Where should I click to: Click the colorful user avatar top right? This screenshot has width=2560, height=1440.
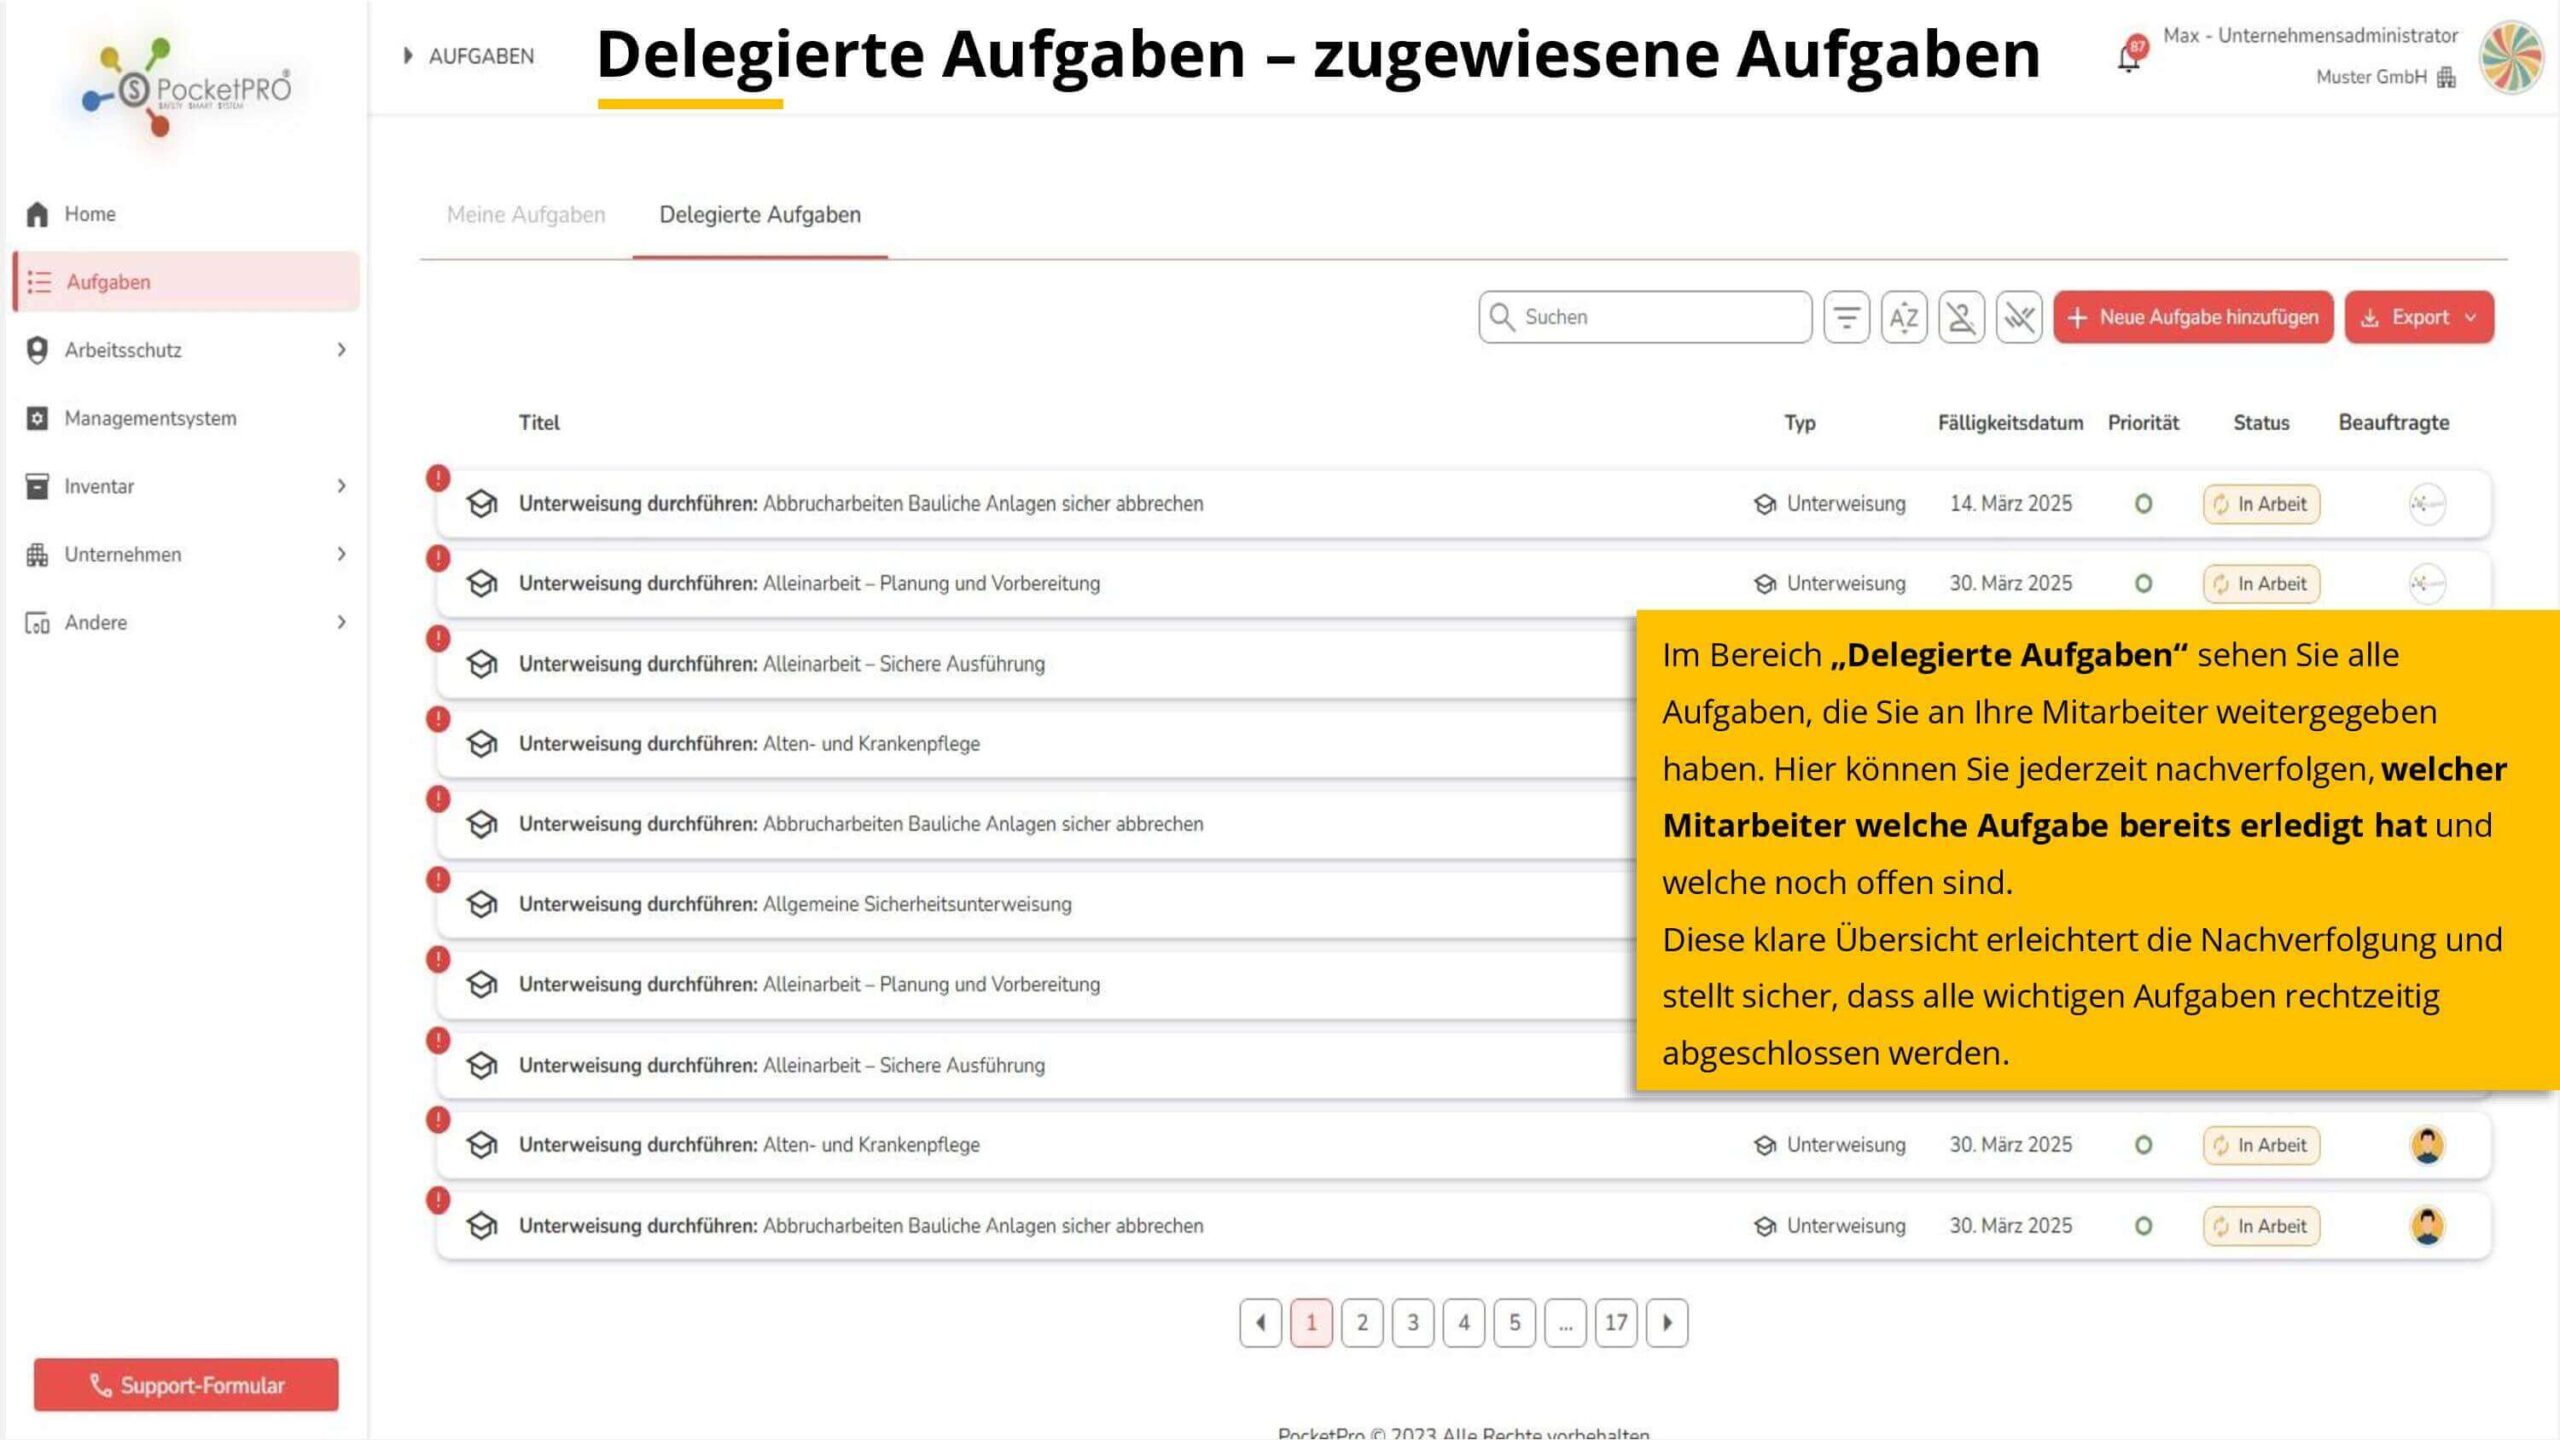point(2510,56)
